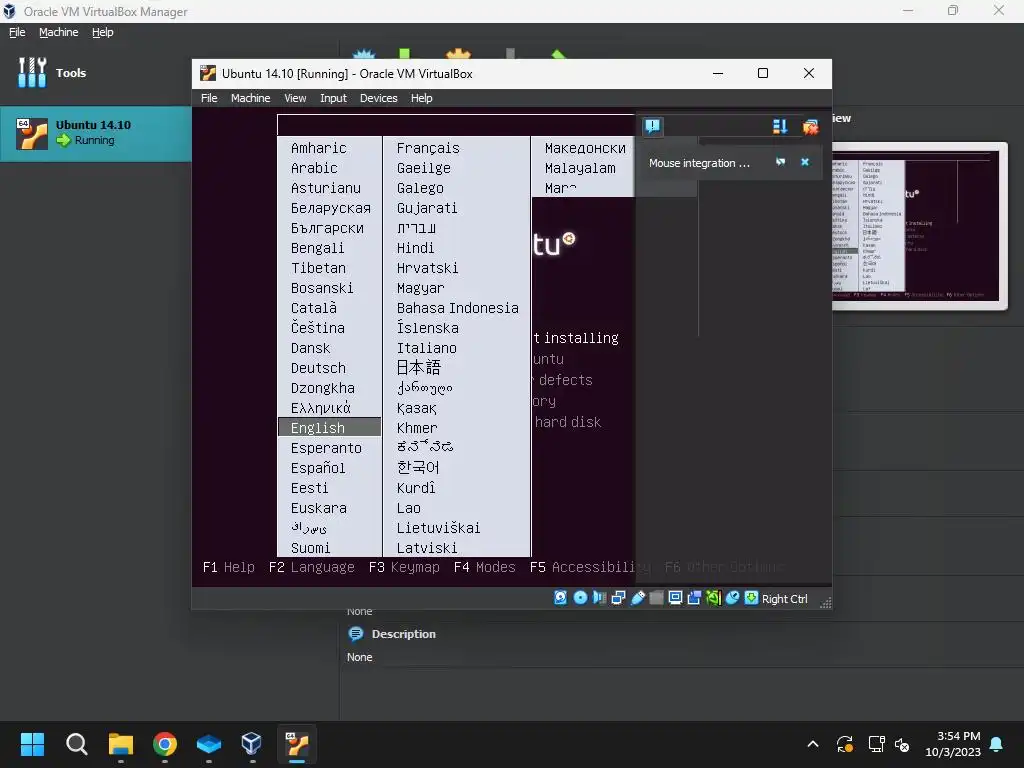Screen dimensions: 1024x768
Task: Open Help menu in VirtualBox Manager
Action: 102,32
